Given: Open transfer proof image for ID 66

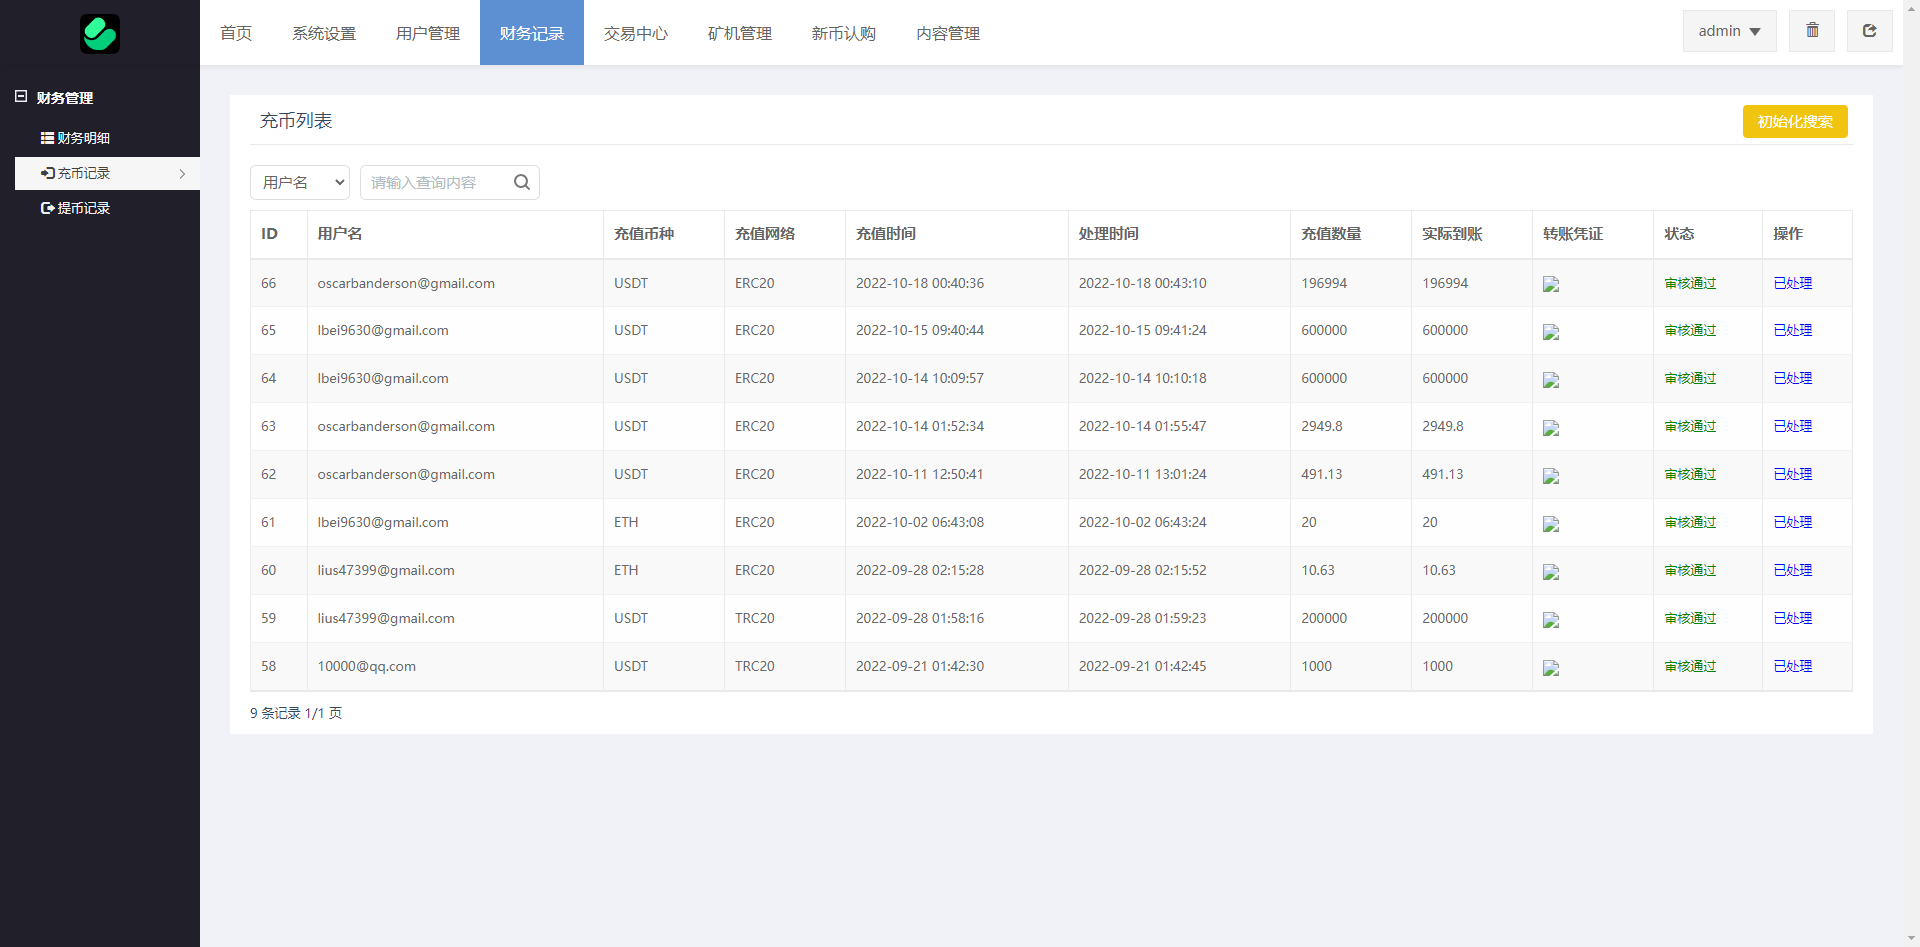Looking at the screenshot, I should (x=1551, y=284).
